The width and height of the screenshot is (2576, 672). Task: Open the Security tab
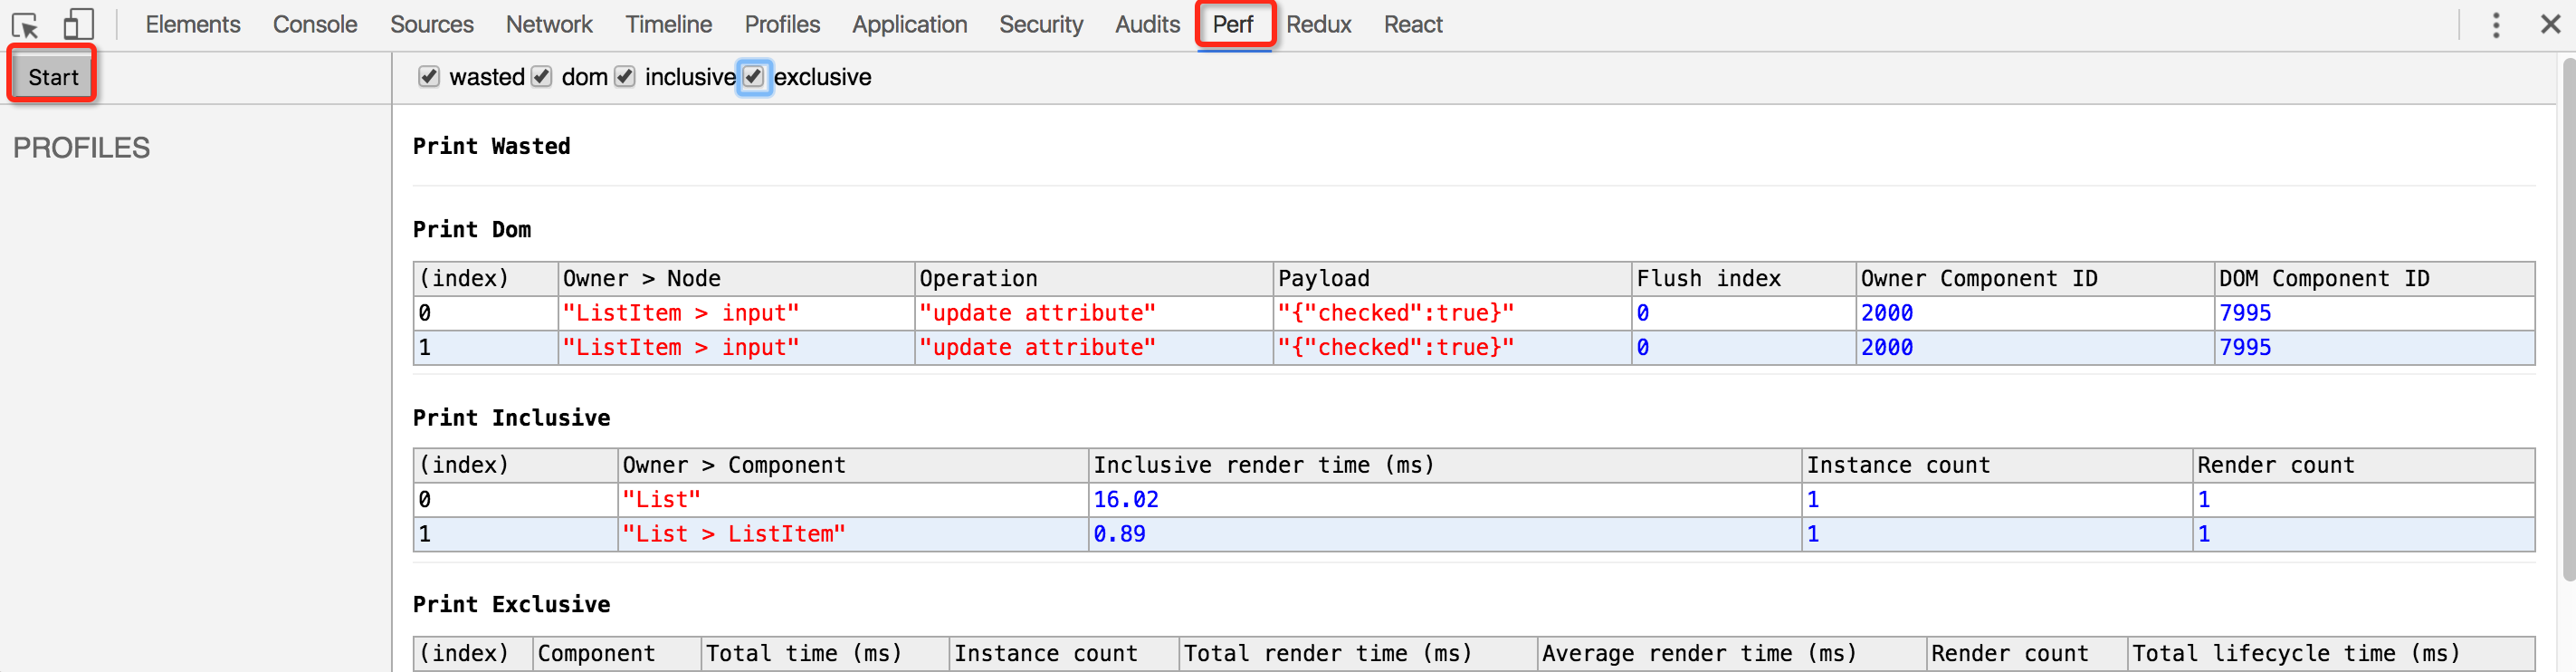click(x=1041, y=24)
